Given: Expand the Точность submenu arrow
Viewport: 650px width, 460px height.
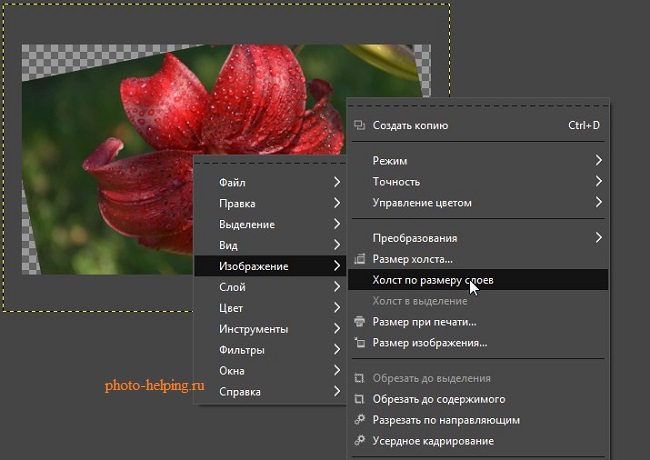Looking at the screenshot, I should (x=598, y=181).
